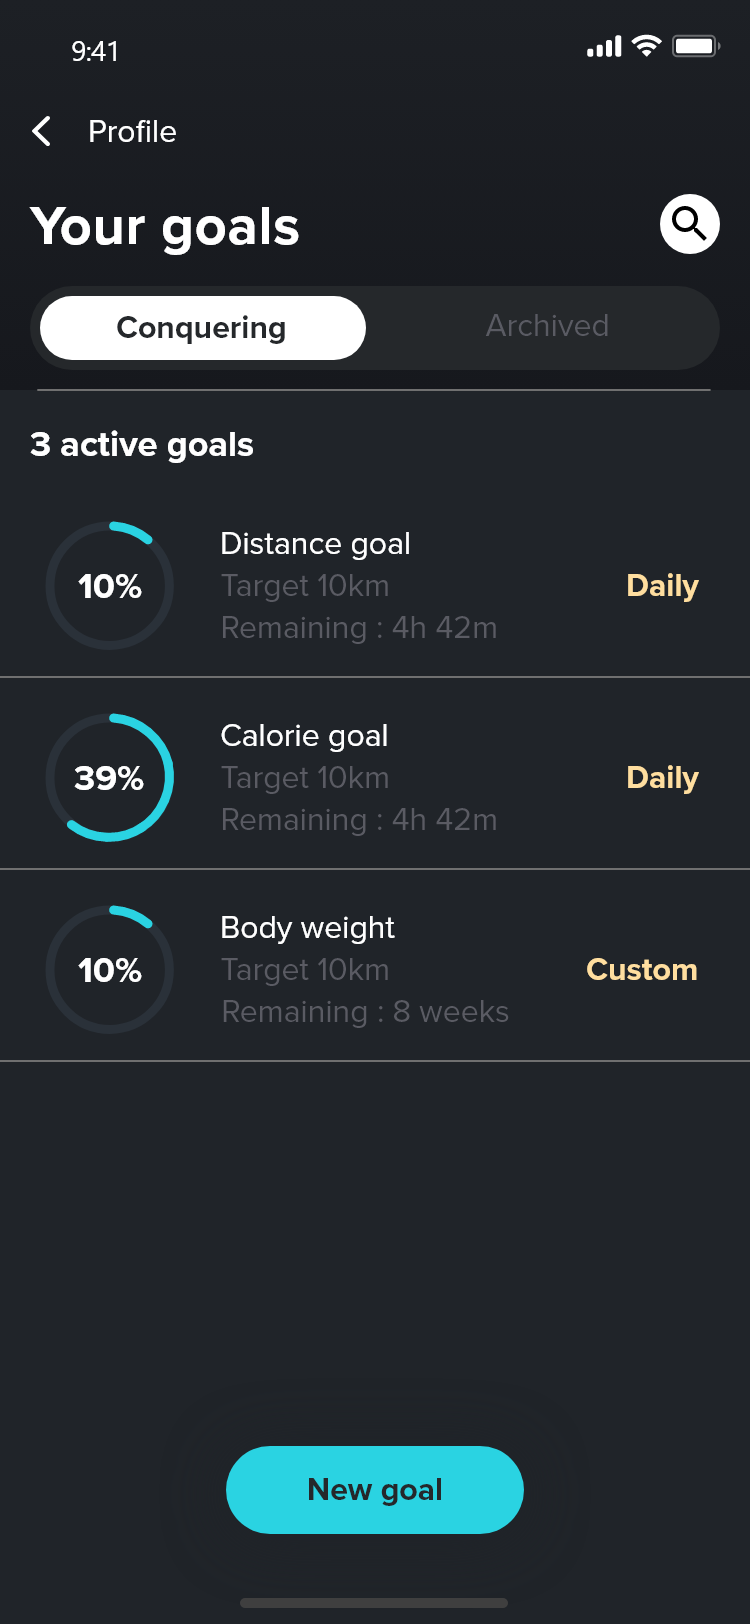Open the Distance goal entry
The width and height of the screenshot is (750, 1624).
coord(315,544)
